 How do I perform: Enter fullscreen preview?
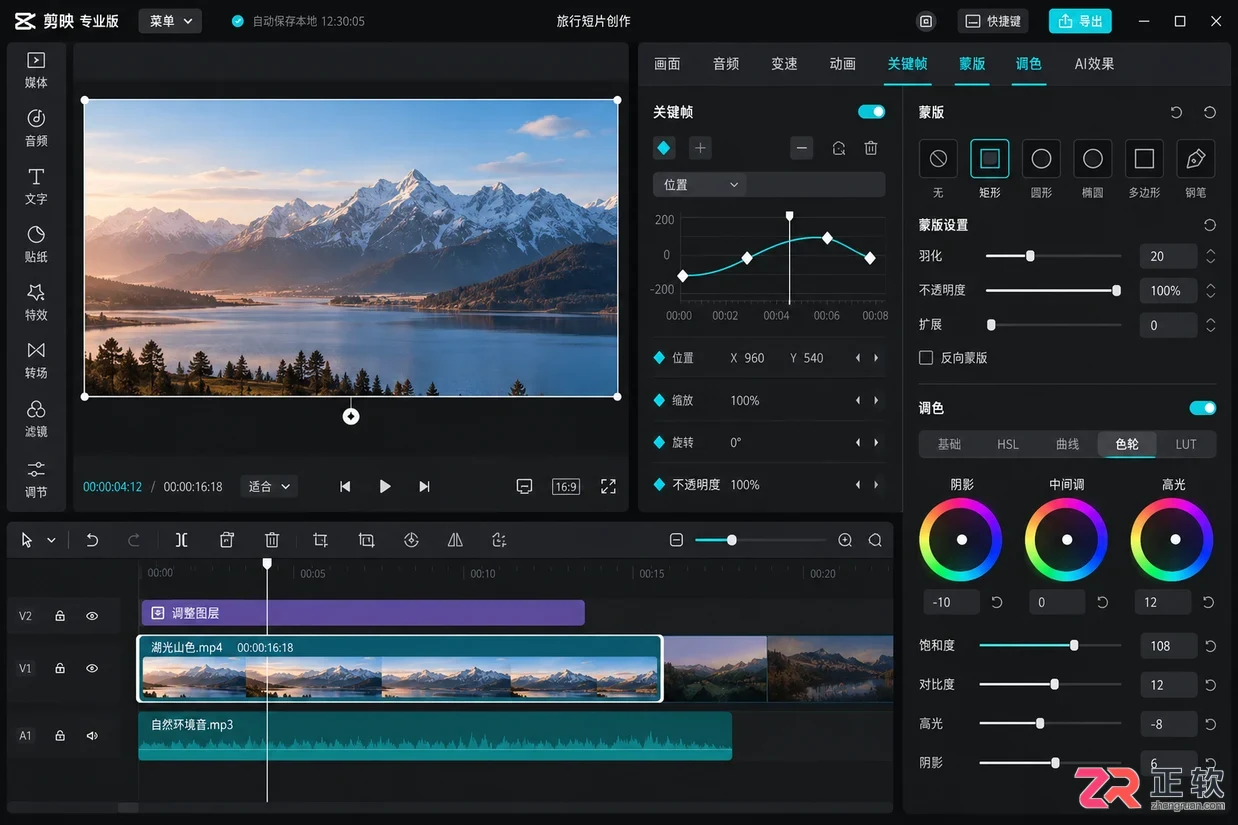608,486
